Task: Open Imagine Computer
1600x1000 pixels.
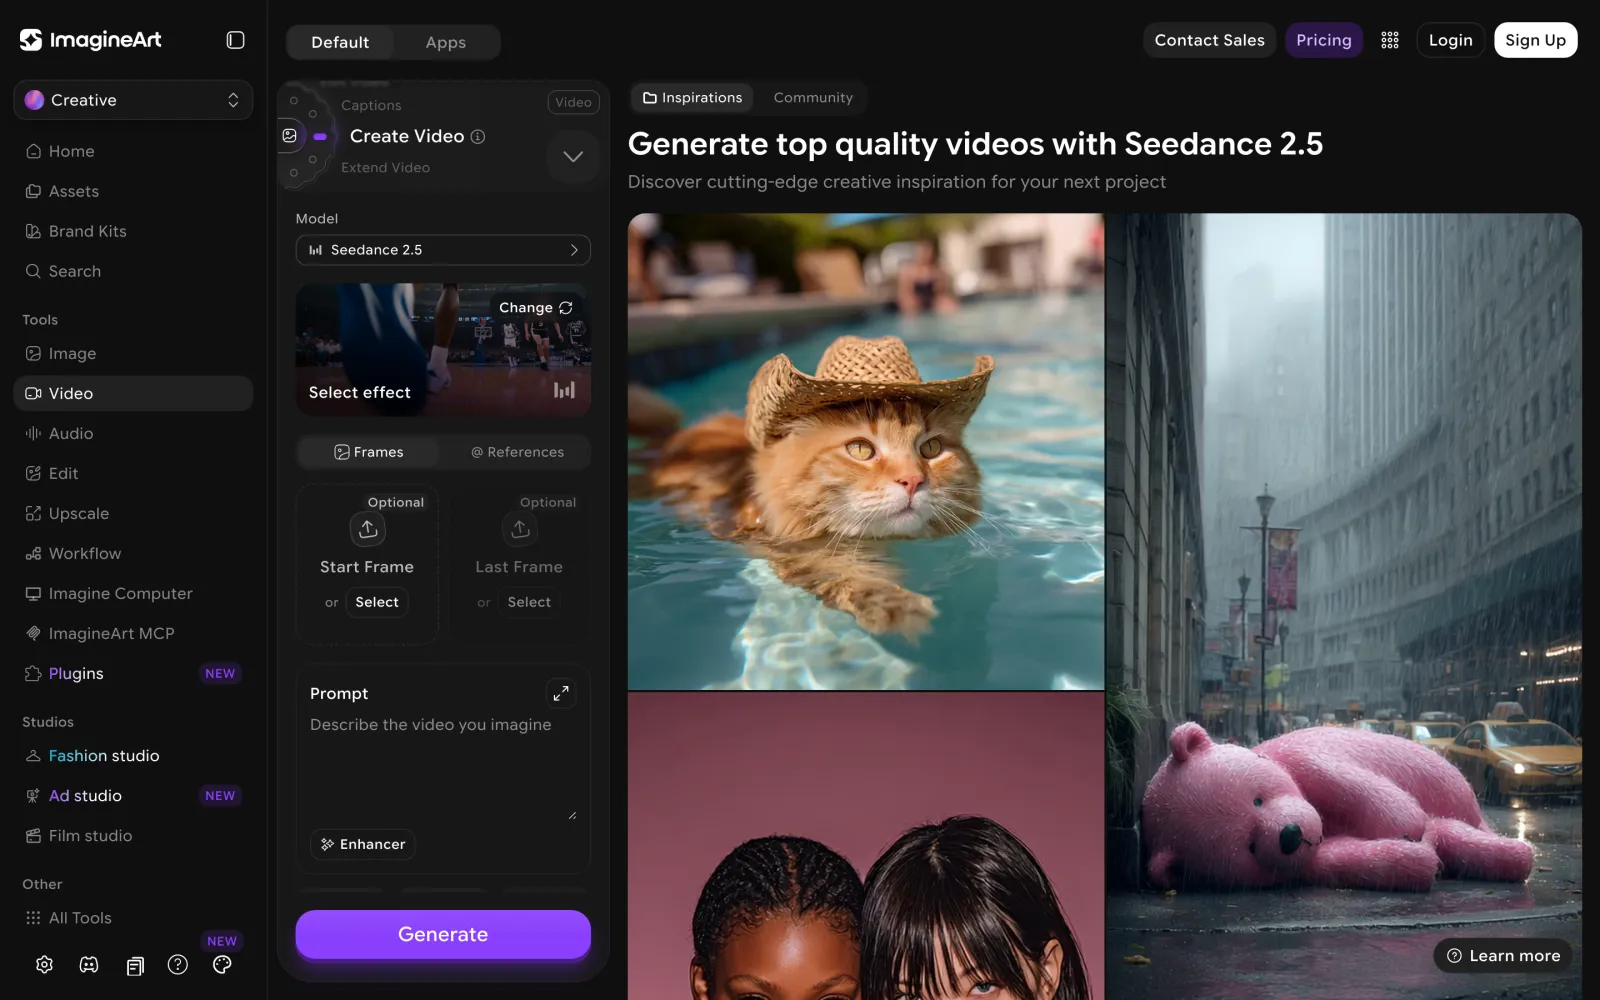Action: pos(133,593)
